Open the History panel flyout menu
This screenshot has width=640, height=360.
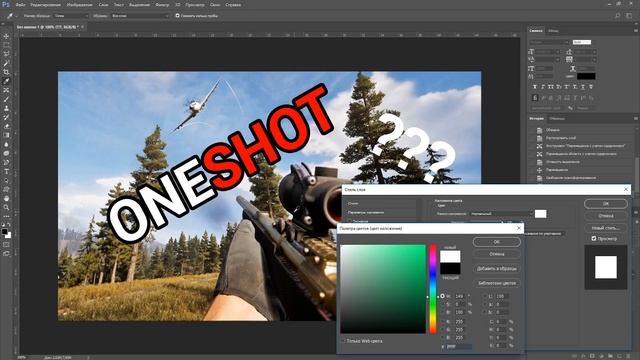pos(636,118)
